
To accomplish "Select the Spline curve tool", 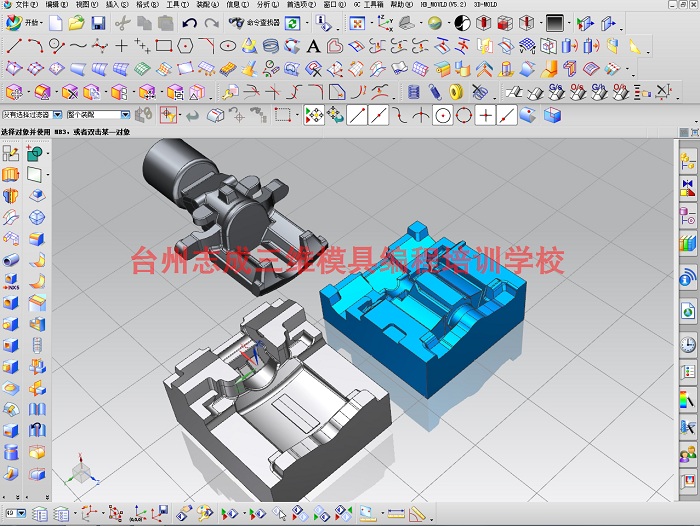I will pyautogui.click(x=78, y=46).
